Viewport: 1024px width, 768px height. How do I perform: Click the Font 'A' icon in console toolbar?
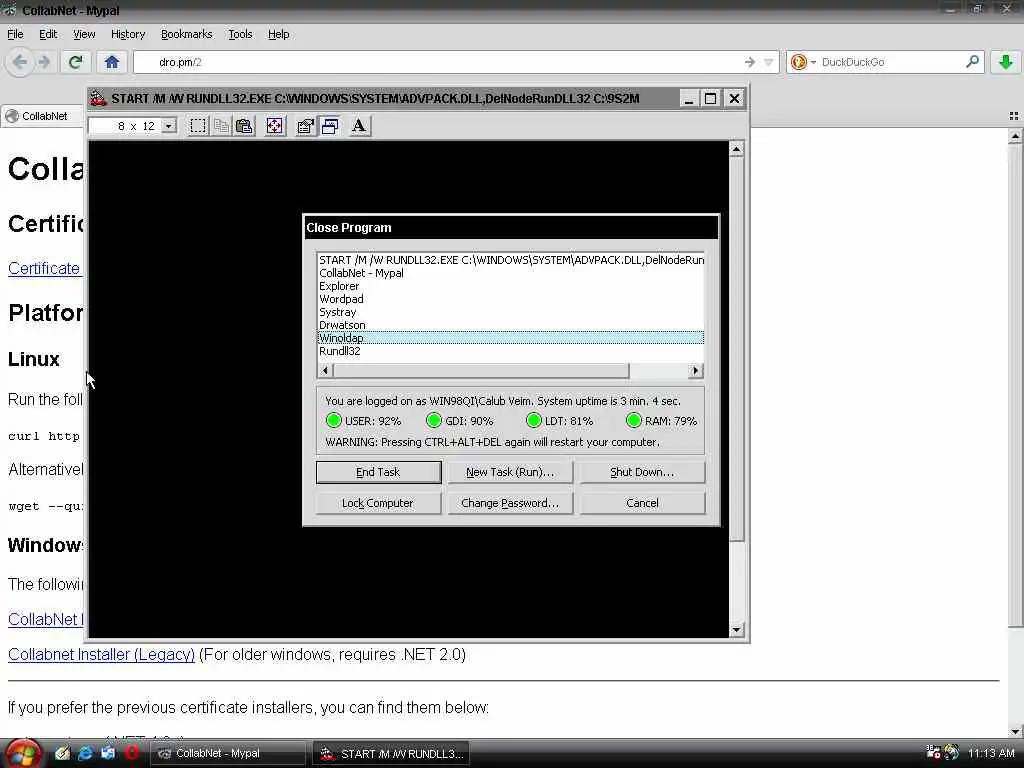coord(359,125)
